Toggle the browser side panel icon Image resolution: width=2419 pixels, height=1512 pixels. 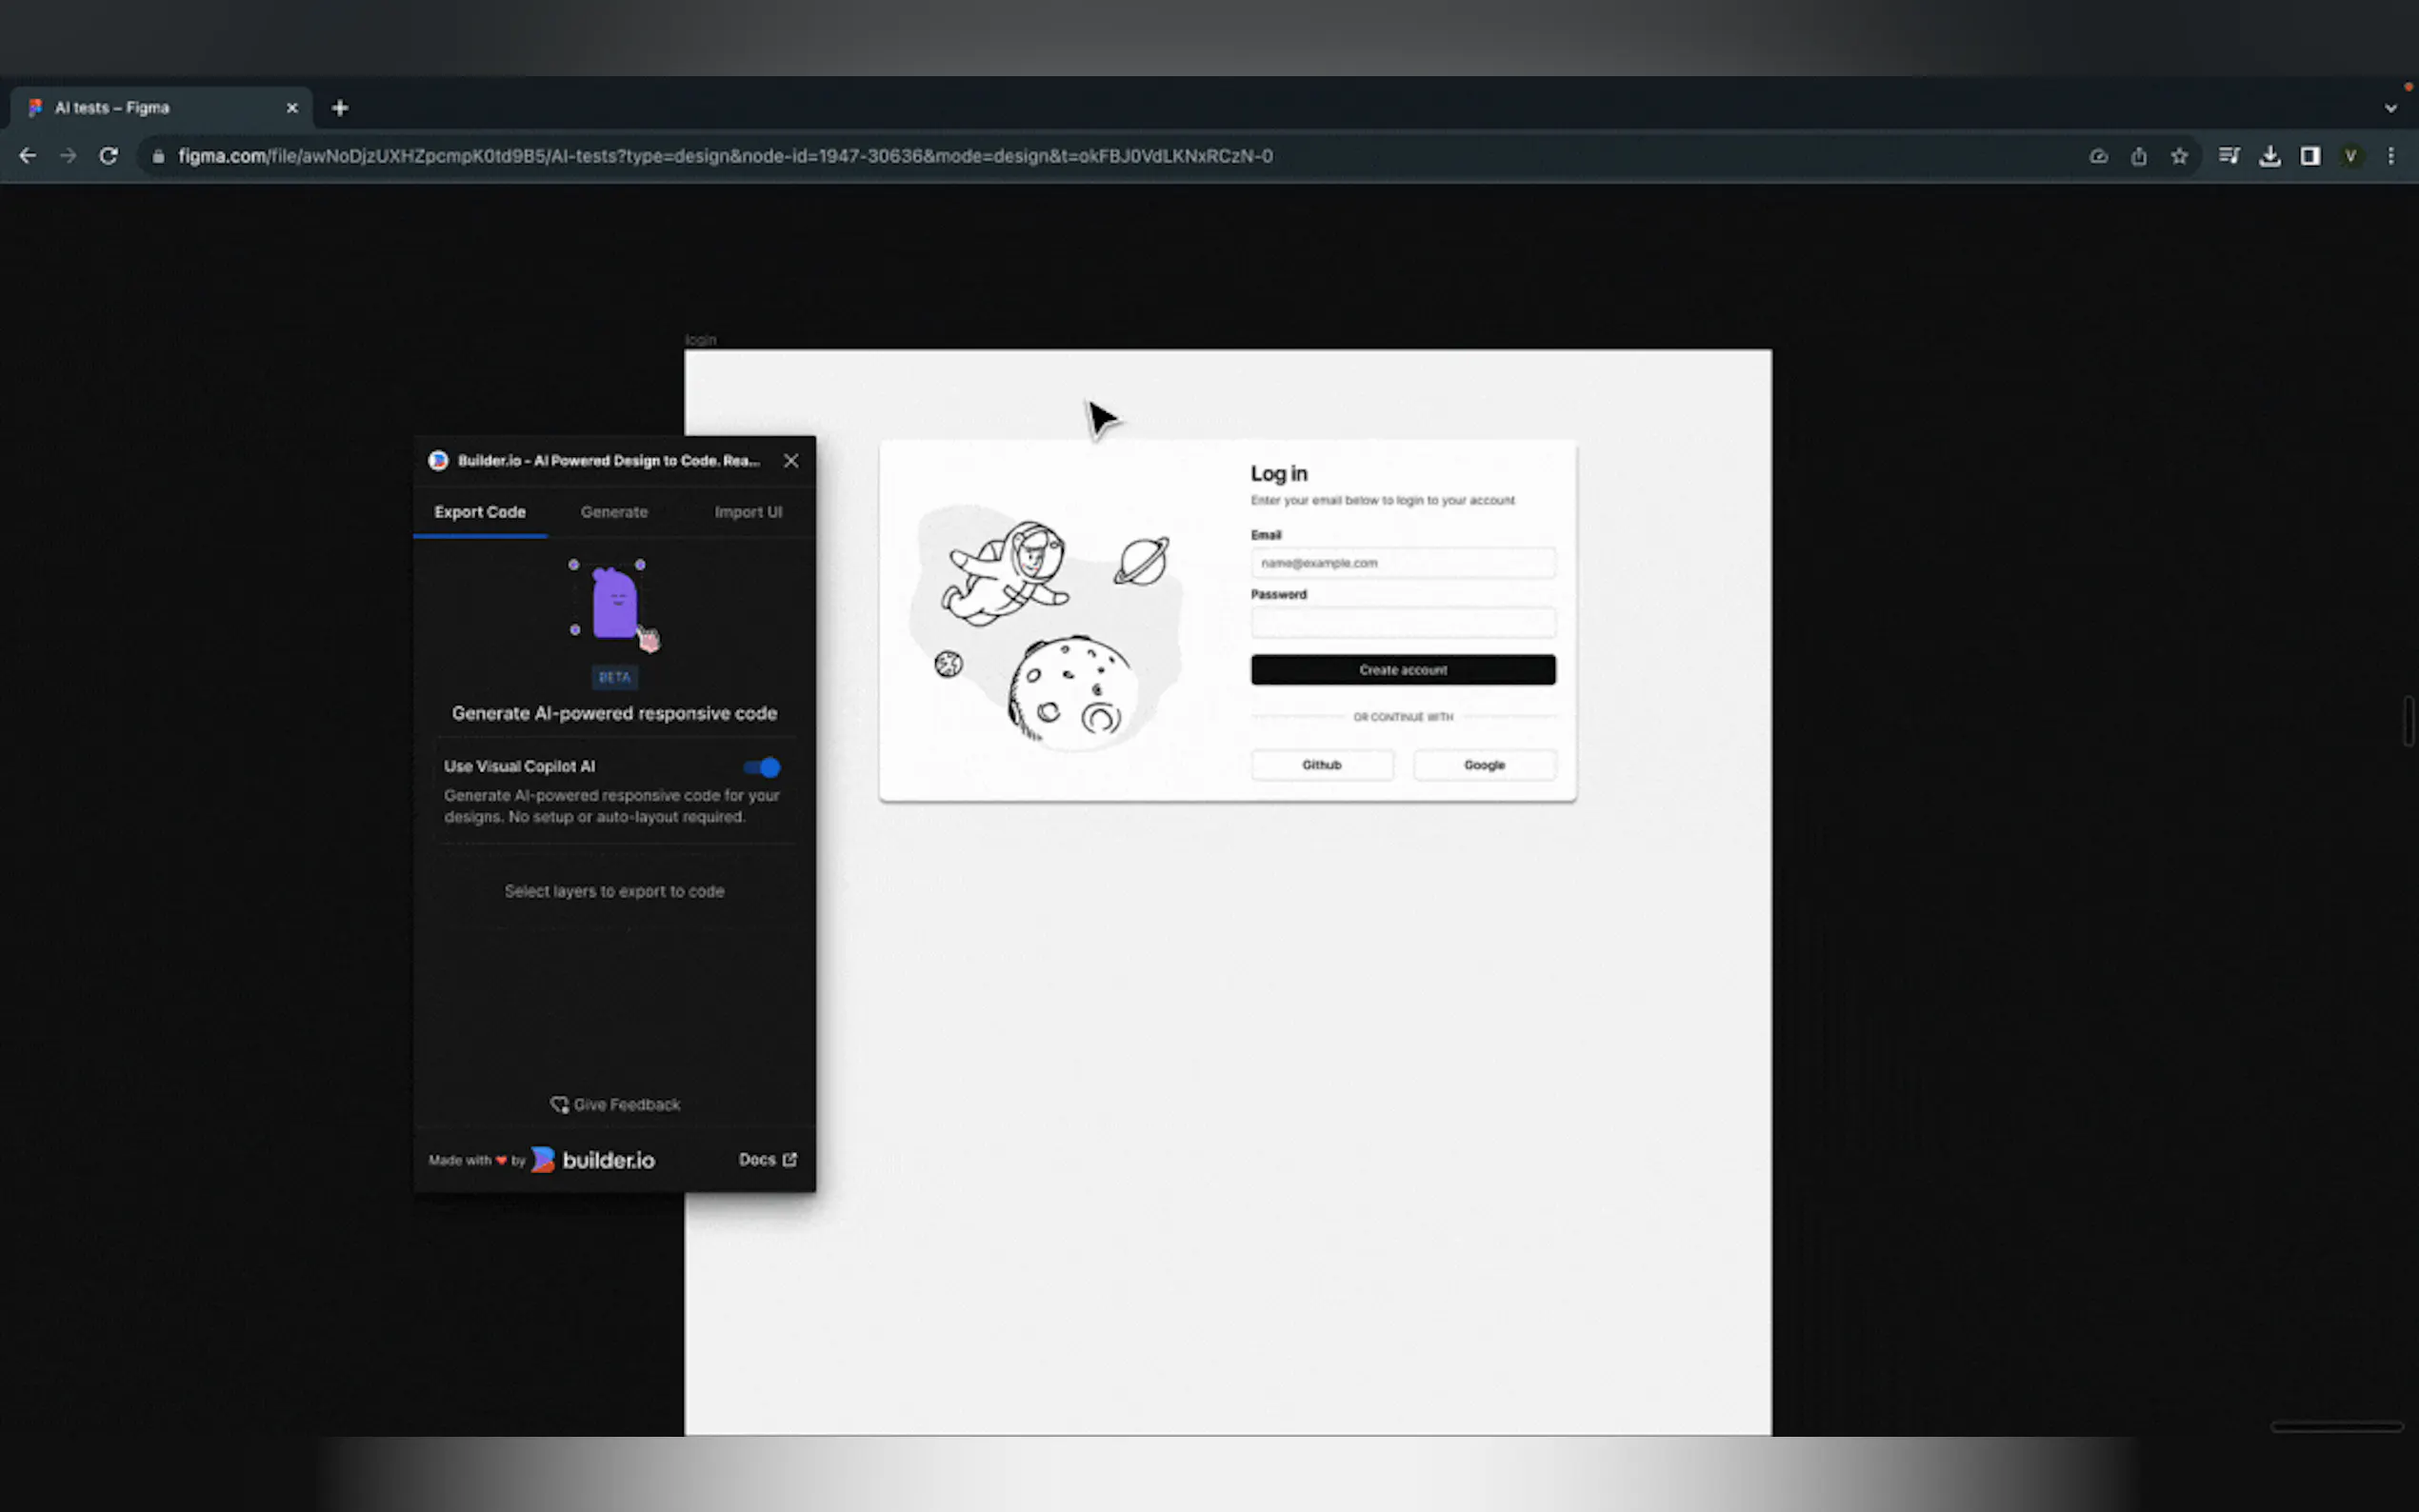tap(2310, 156)
